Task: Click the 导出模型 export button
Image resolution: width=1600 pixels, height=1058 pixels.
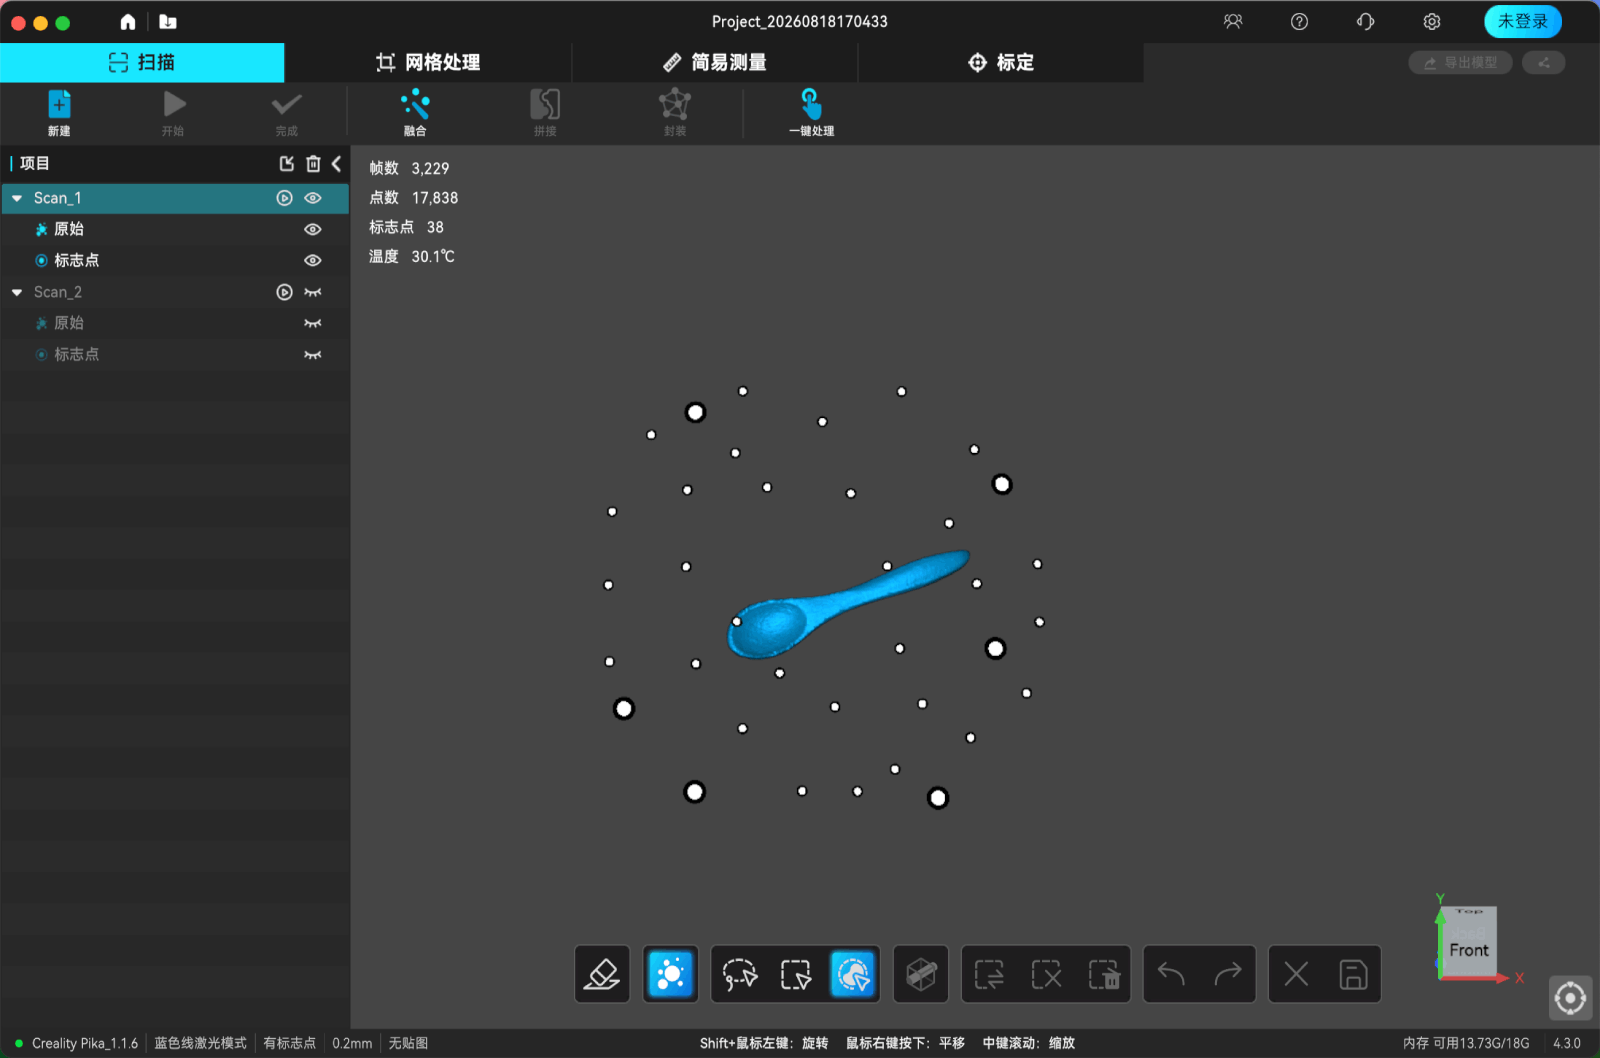Action: pos(1460,62)
